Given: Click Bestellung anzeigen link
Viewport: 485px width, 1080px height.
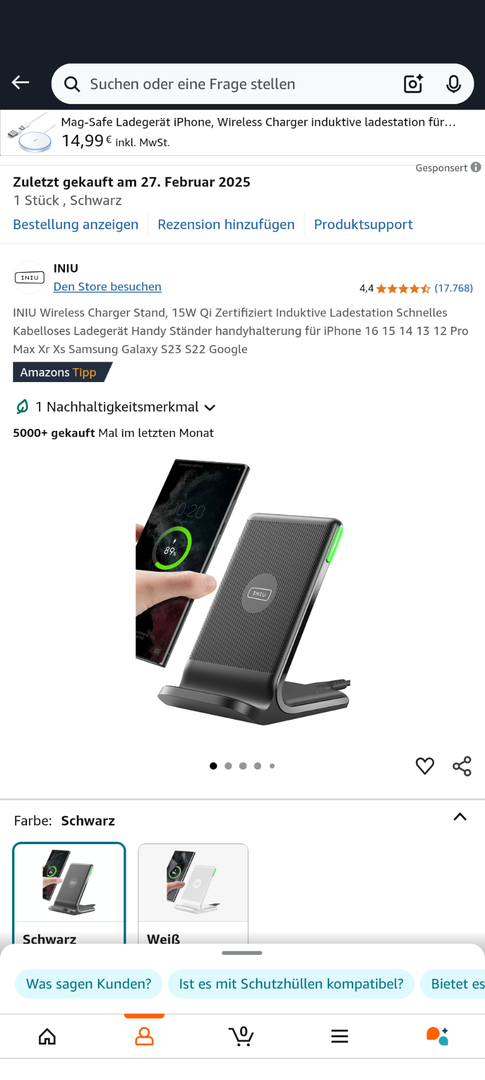Looking at the screenshot, I should [76, 225].
